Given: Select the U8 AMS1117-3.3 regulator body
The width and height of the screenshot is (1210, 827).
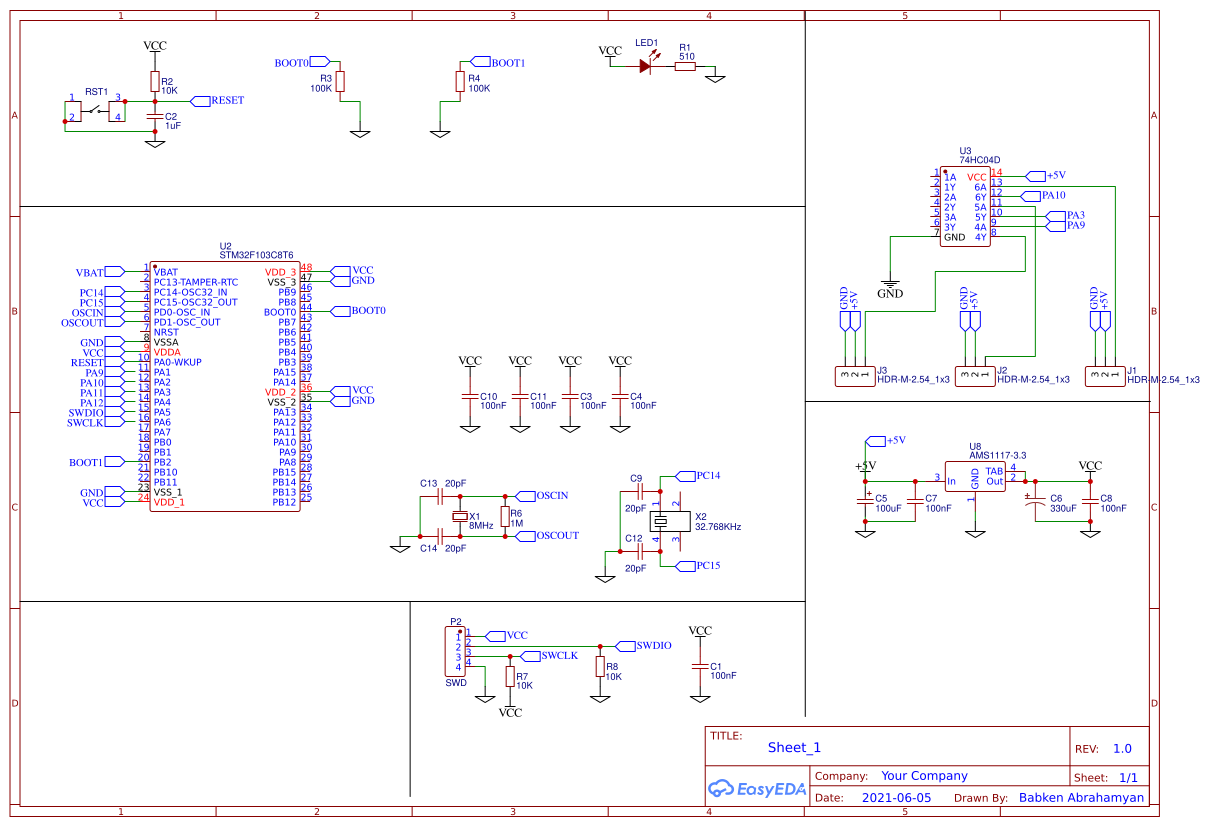Looking at the screenshot, I should click(975, 476).
